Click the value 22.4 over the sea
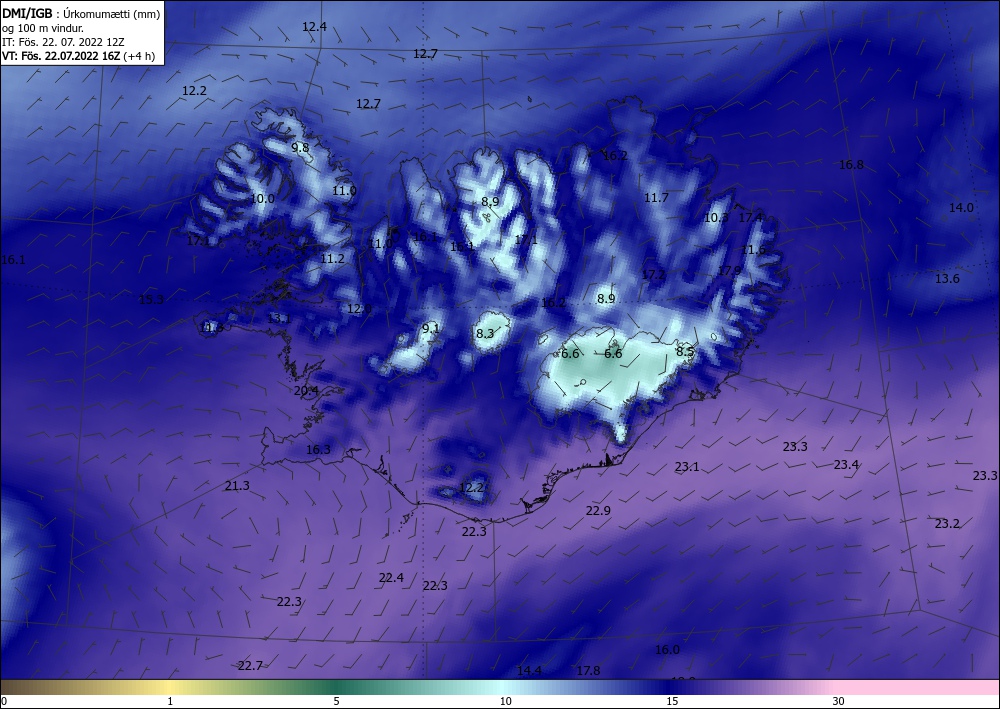The height and width of the screenshot is (709, 1000). tap(391, 578)
